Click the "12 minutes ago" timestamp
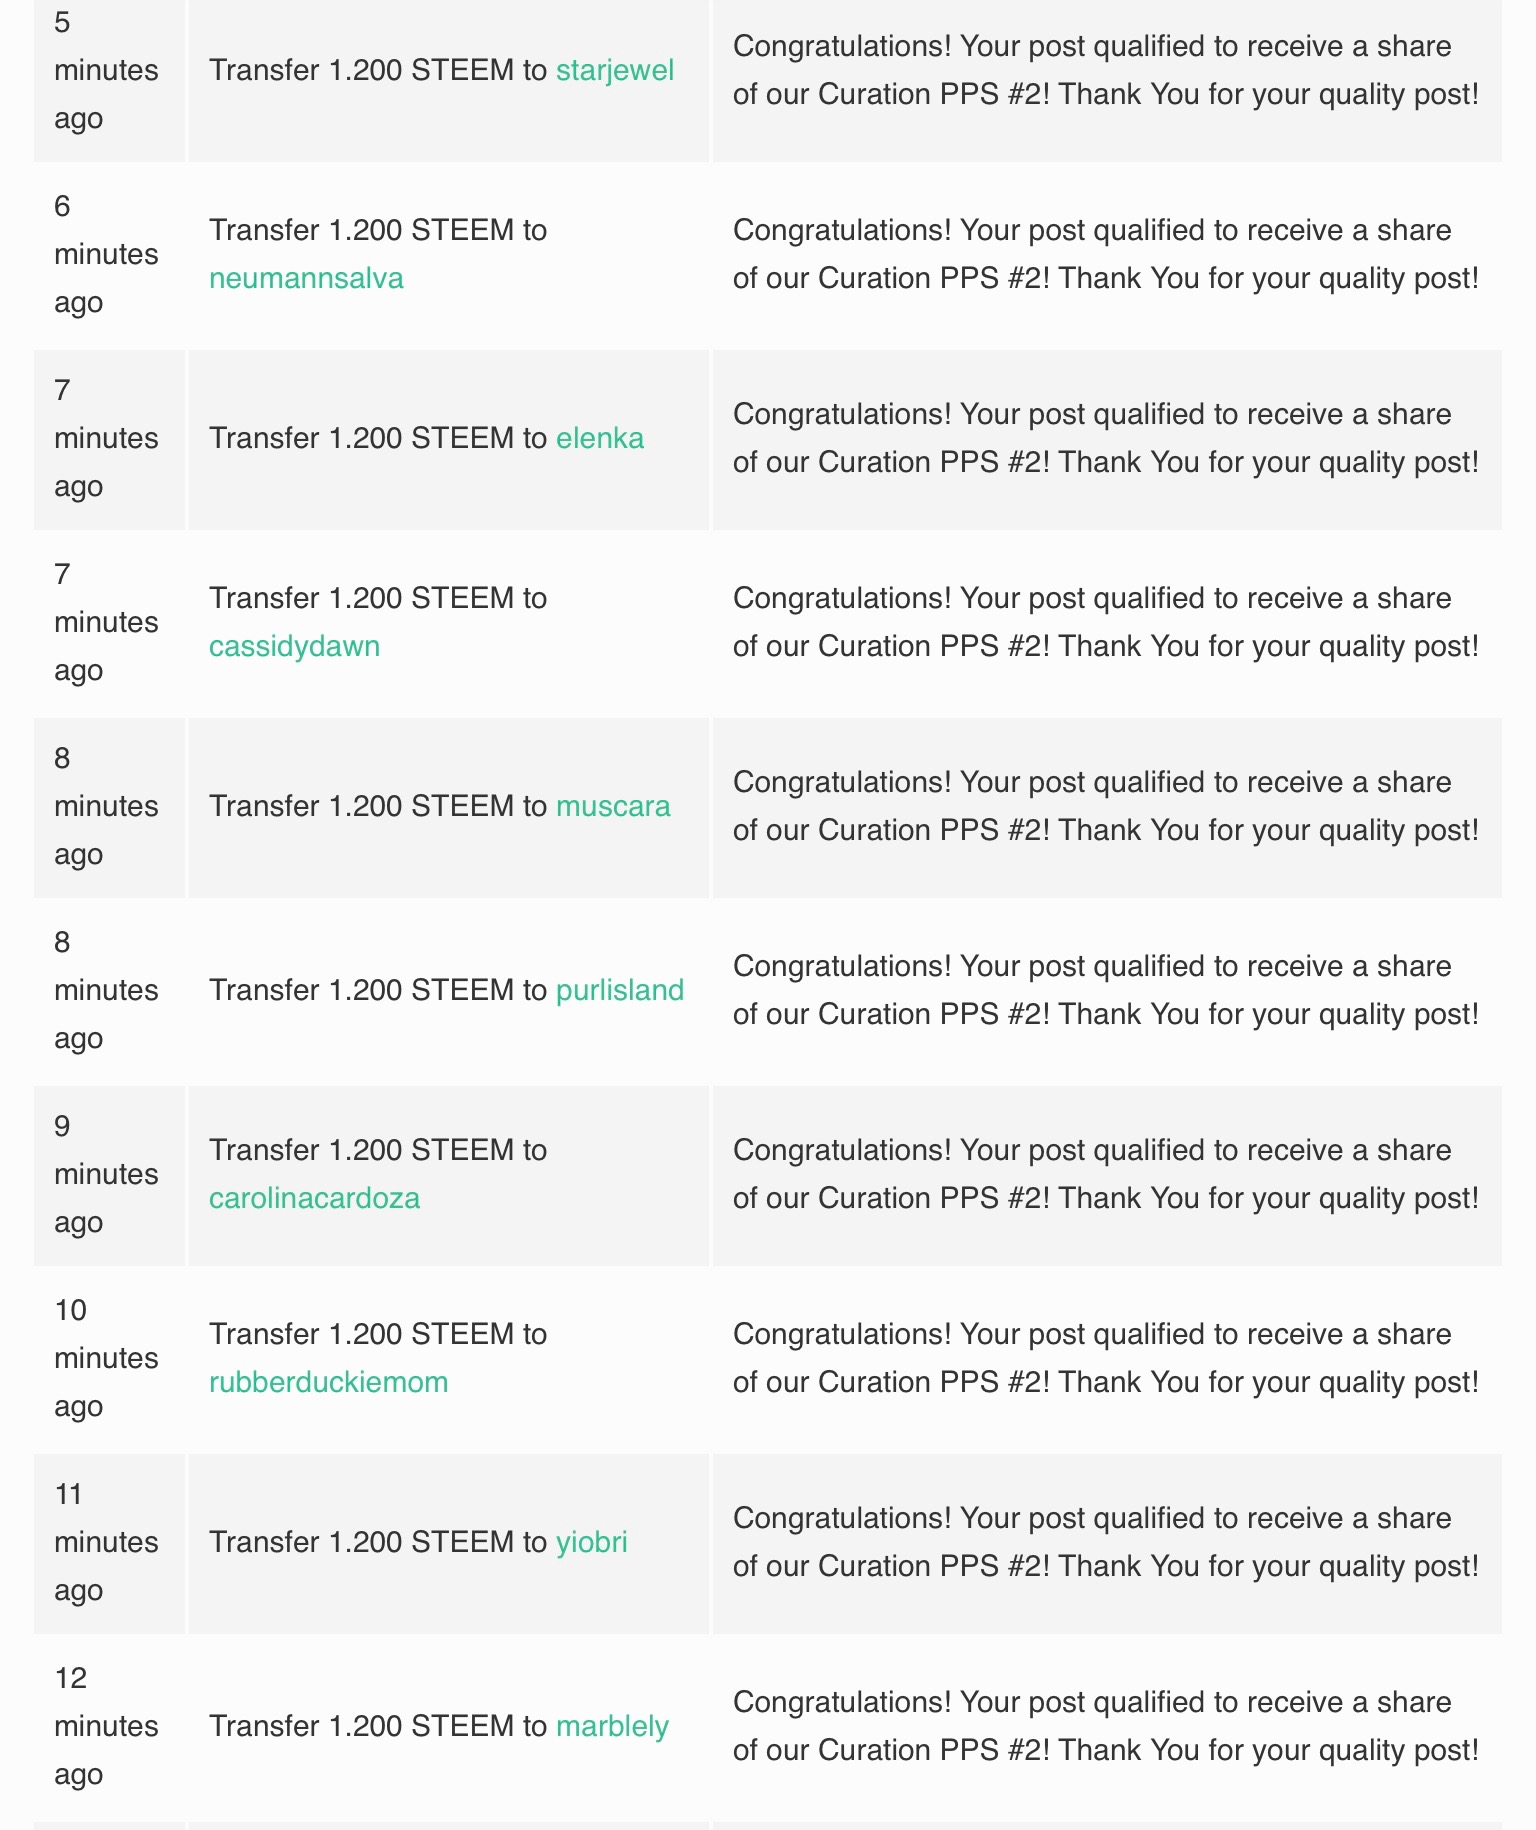This screenshot has height=1830, width=1536. [x=105, y=1726]
